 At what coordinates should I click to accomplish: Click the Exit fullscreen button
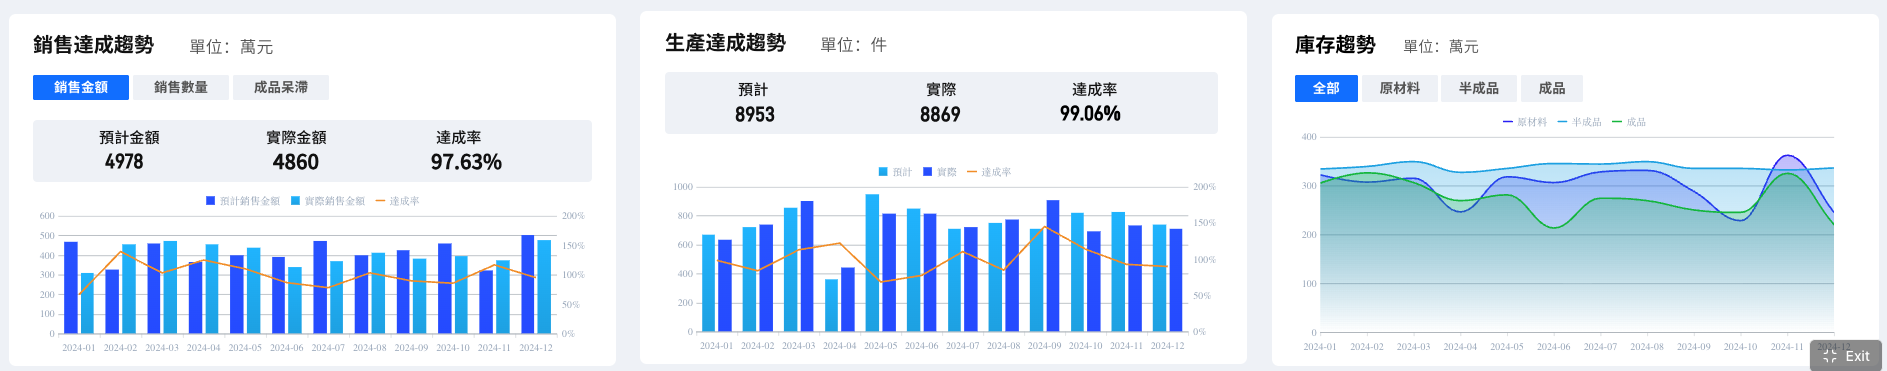(x=1846, y=356)
